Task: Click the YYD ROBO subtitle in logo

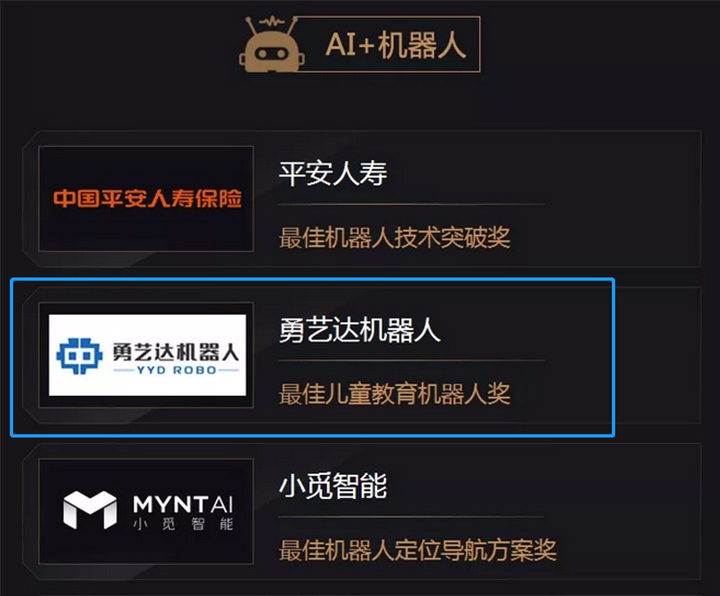Action: pyautogui.click(x=176, y=370)
